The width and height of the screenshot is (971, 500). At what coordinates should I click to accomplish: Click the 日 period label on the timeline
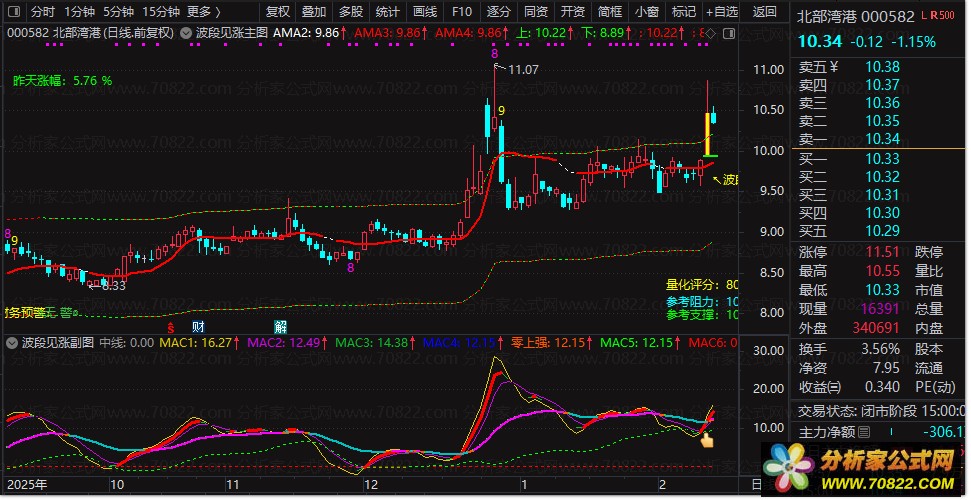point(755,485)
